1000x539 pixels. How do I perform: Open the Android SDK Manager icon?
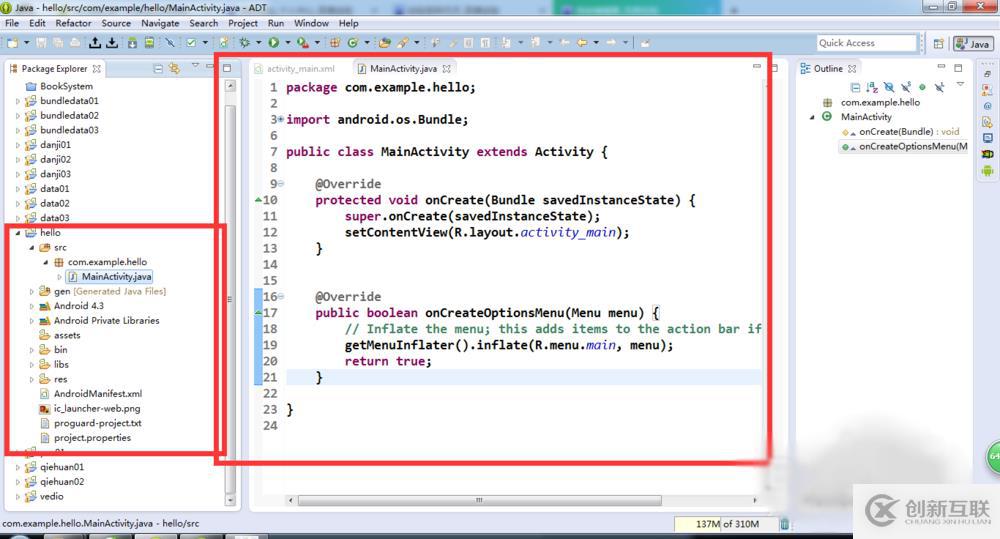132,43
